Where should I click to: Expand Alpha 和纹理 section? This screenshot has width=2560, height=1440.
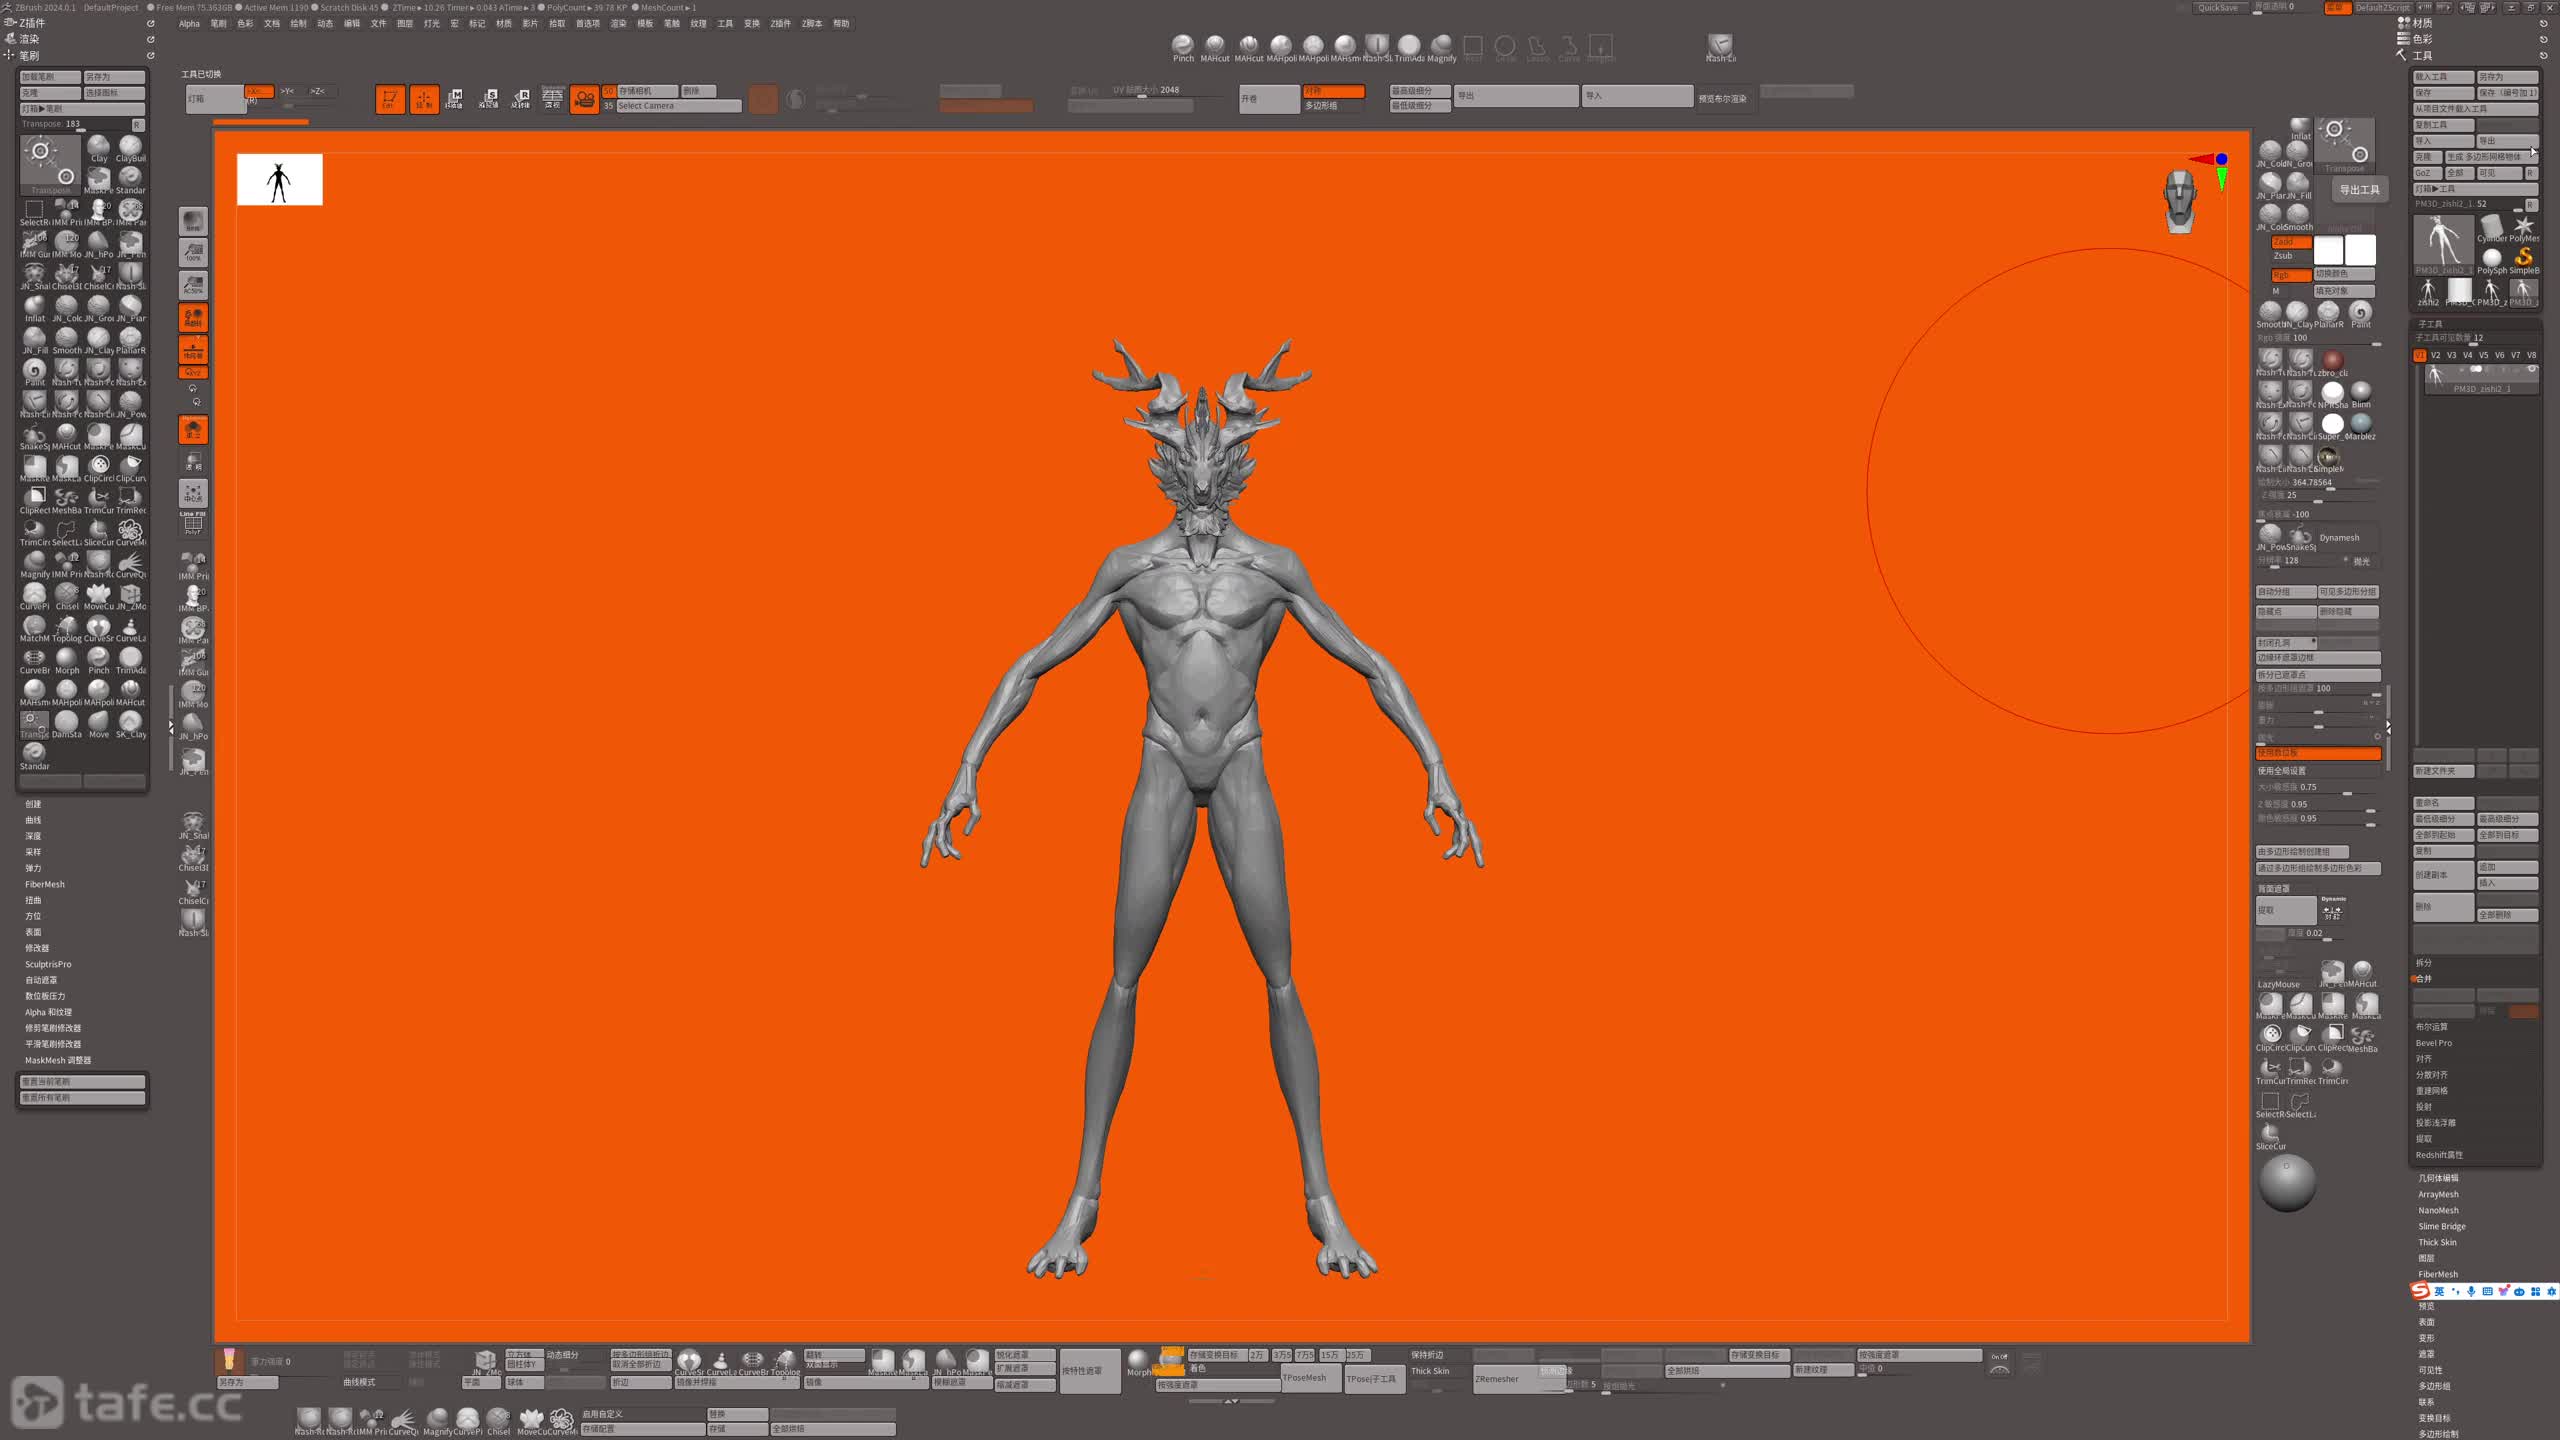pyautogui.click(x=48, y=1012)
